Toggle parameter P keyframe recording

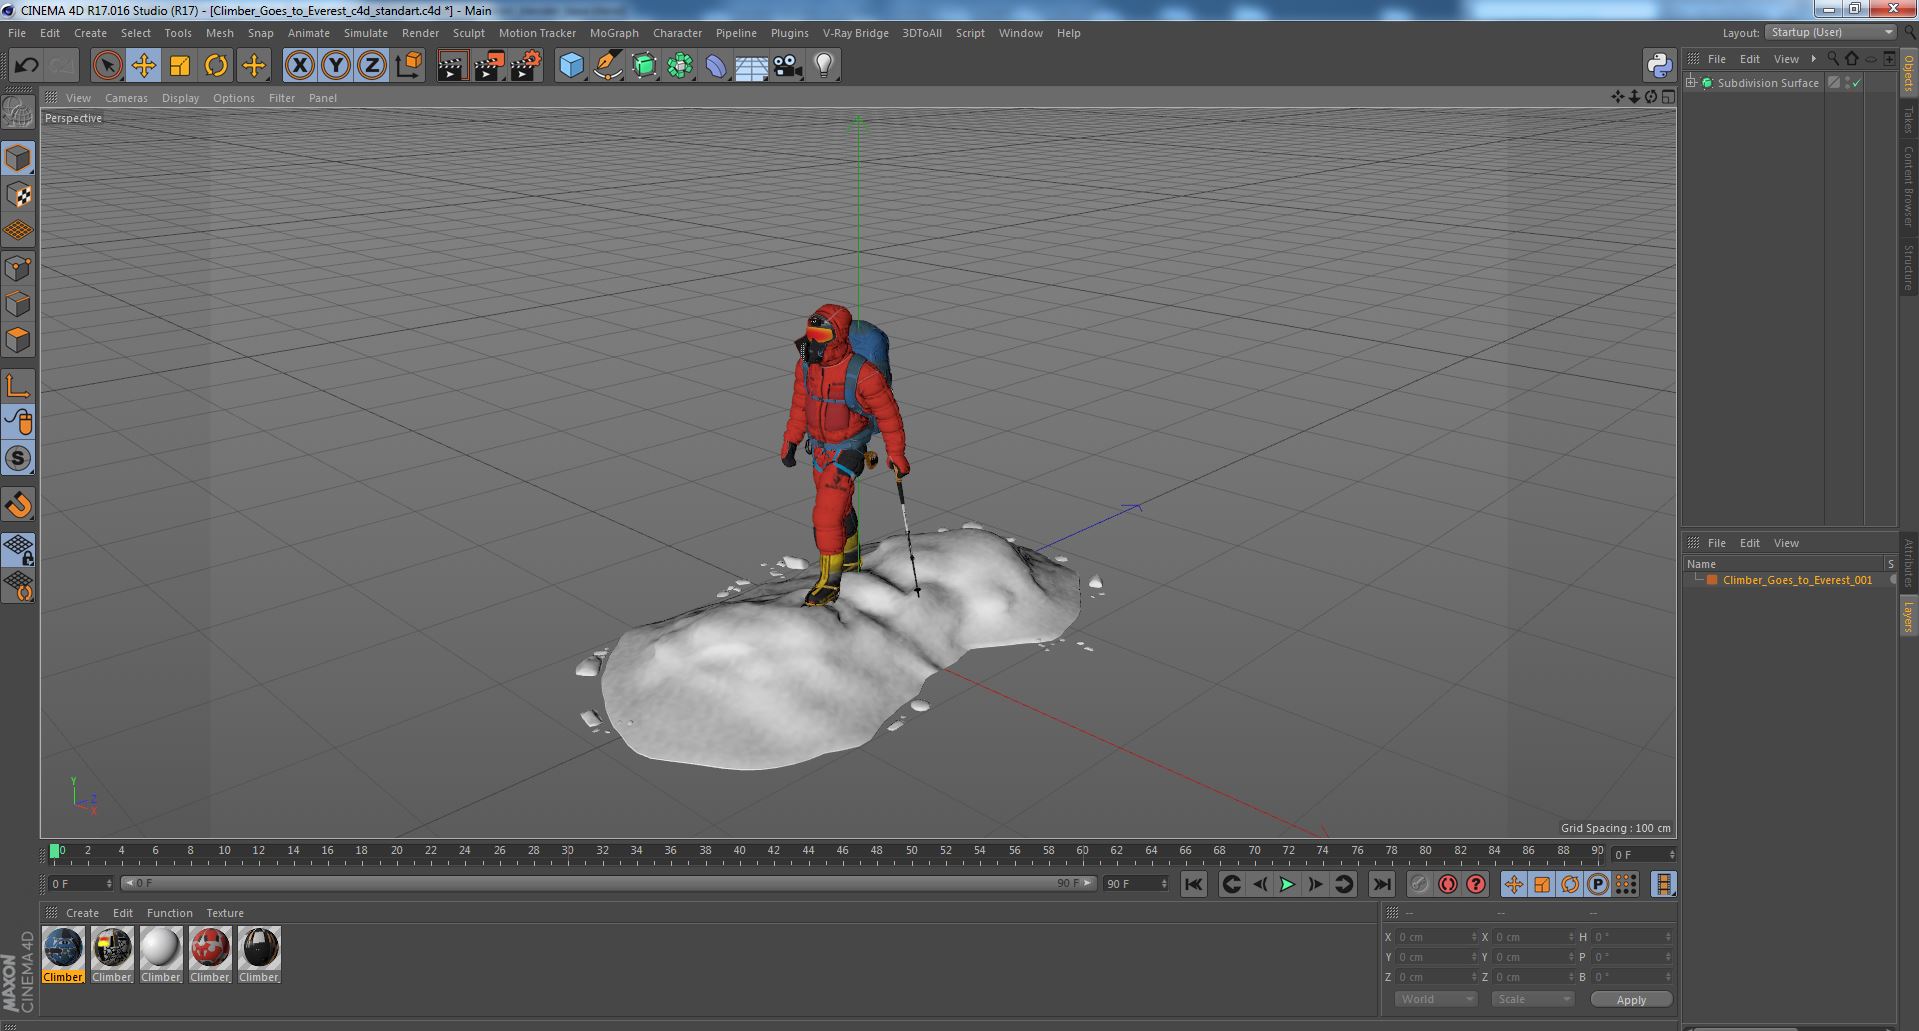tap(1598, 884)
